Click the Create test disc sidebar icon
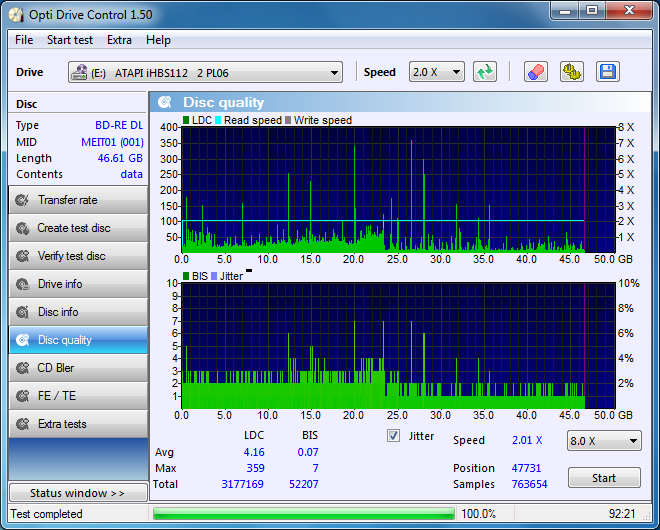660x530 pixels. click(x=22, y=228)
